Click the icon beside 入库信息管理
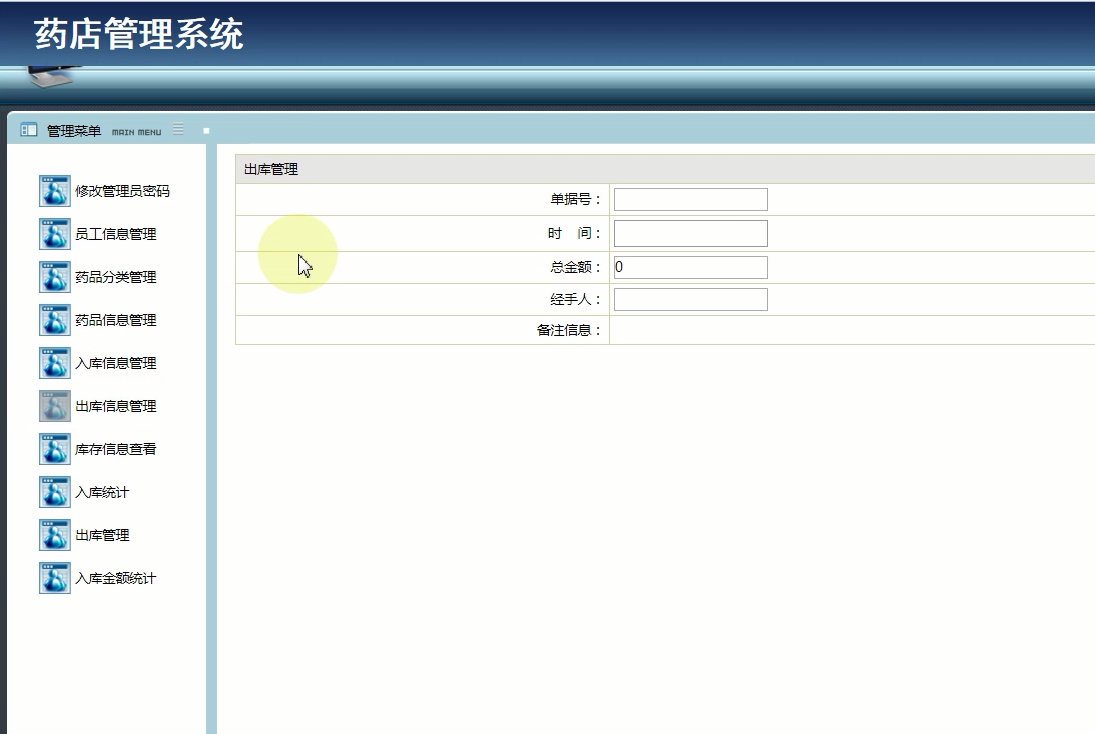 point(54,363)
